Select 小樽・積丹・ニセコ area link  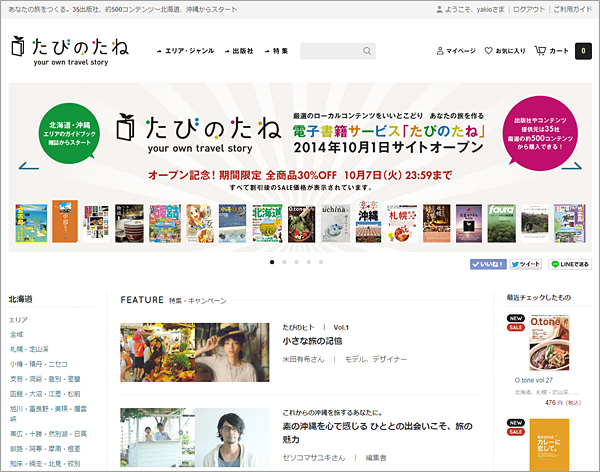click(39, 364)
